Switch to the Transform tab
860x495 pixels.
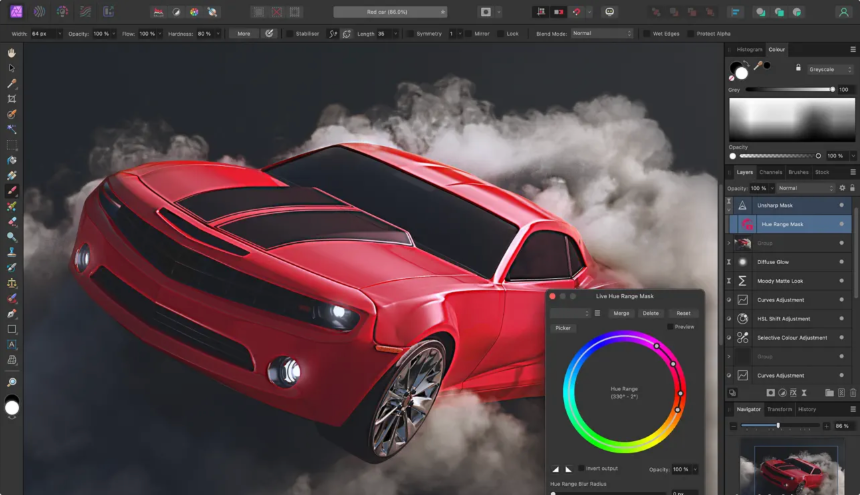(779, 409)
